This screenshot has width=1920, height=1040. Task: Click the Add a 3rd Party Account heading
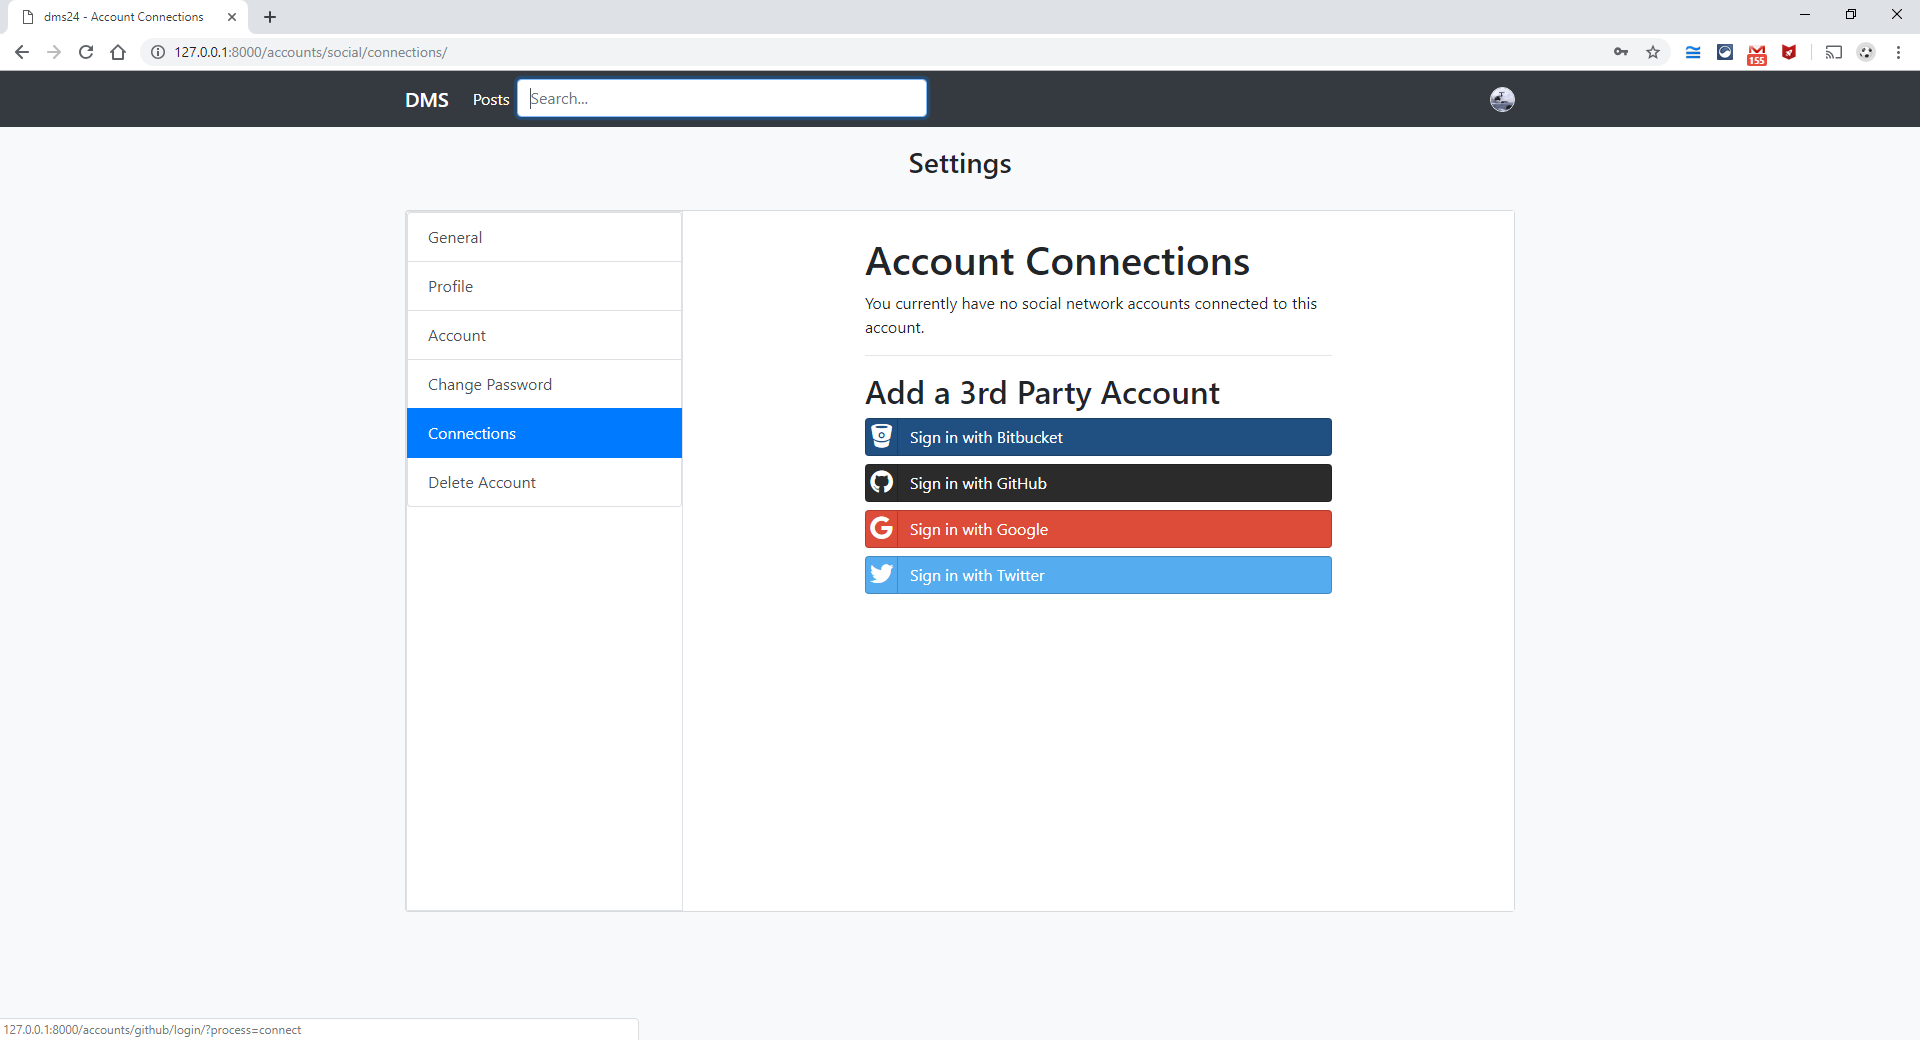[x=1042, y=393]
